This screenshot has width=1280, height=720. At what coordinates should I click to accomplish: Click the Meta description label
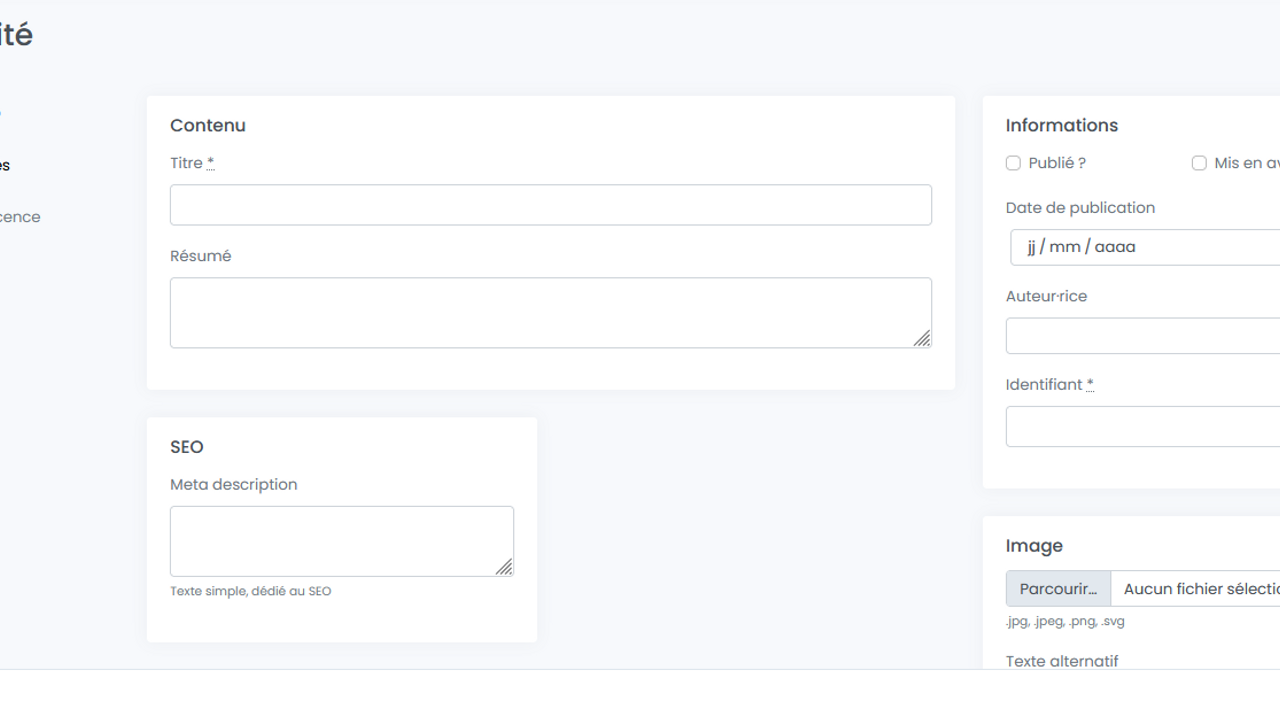tap(234, 484)
